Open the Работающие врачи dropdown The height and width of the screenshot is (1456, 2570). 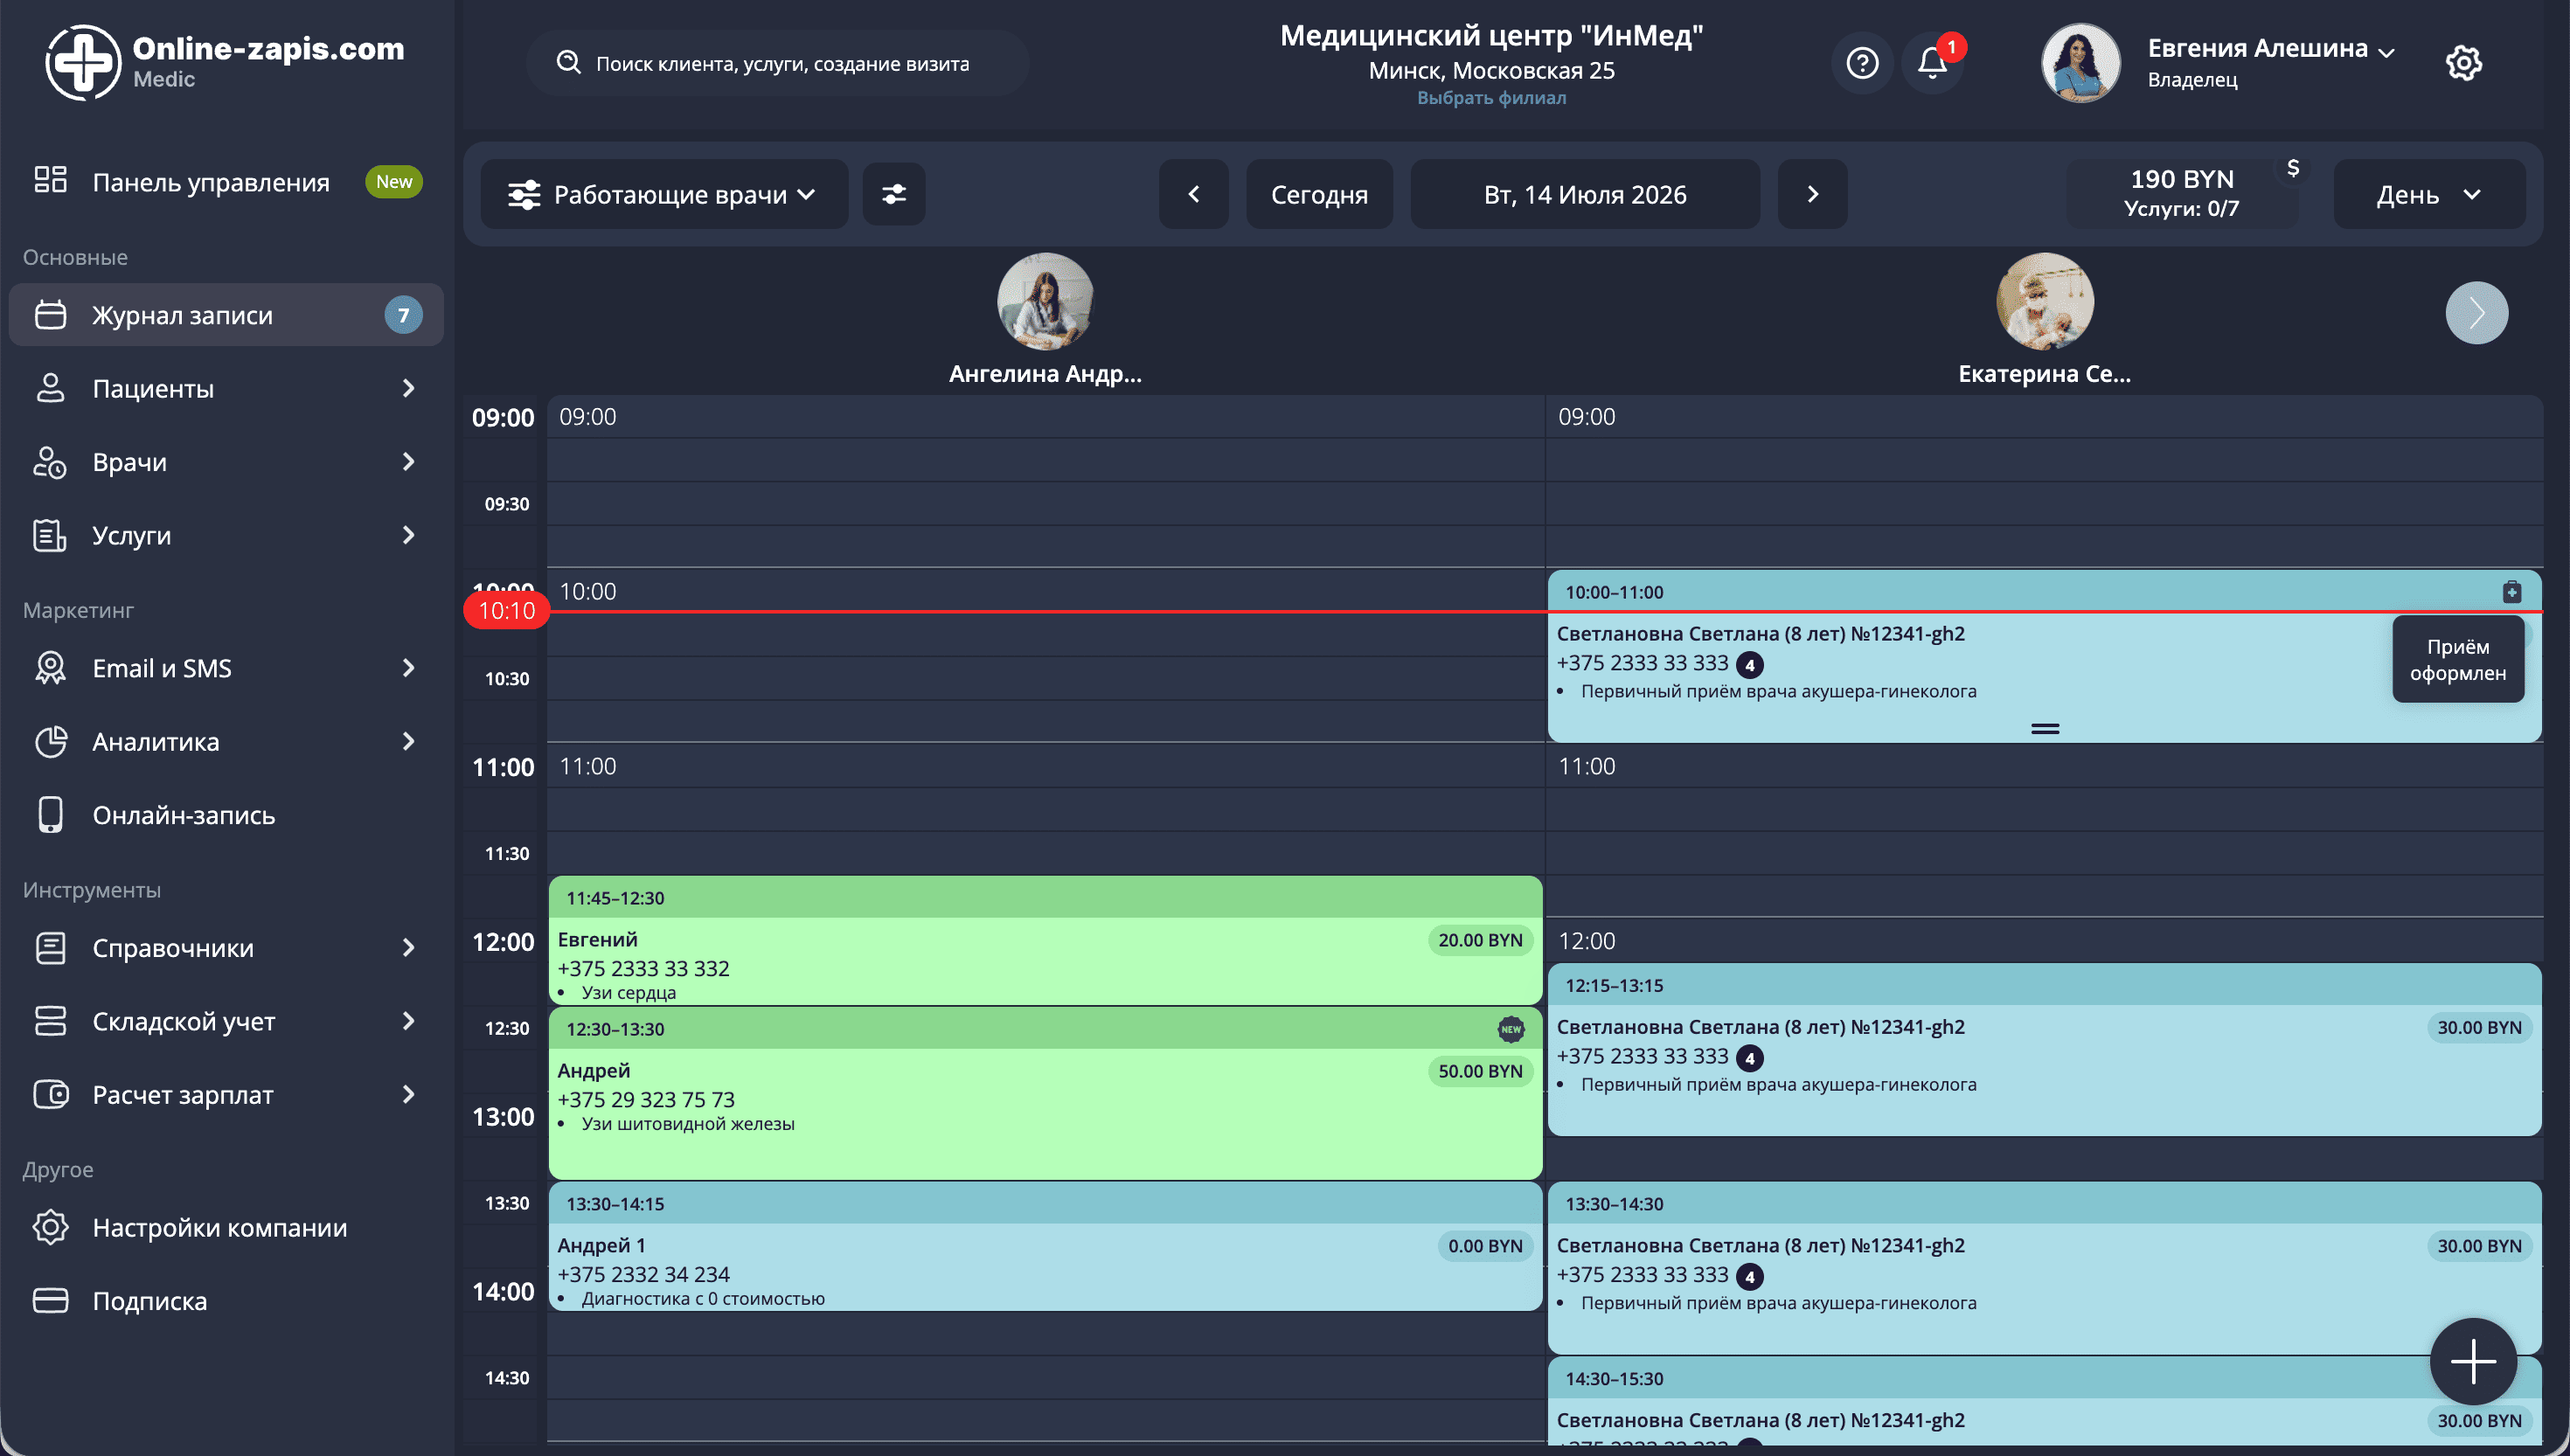[x=664, y=194]
